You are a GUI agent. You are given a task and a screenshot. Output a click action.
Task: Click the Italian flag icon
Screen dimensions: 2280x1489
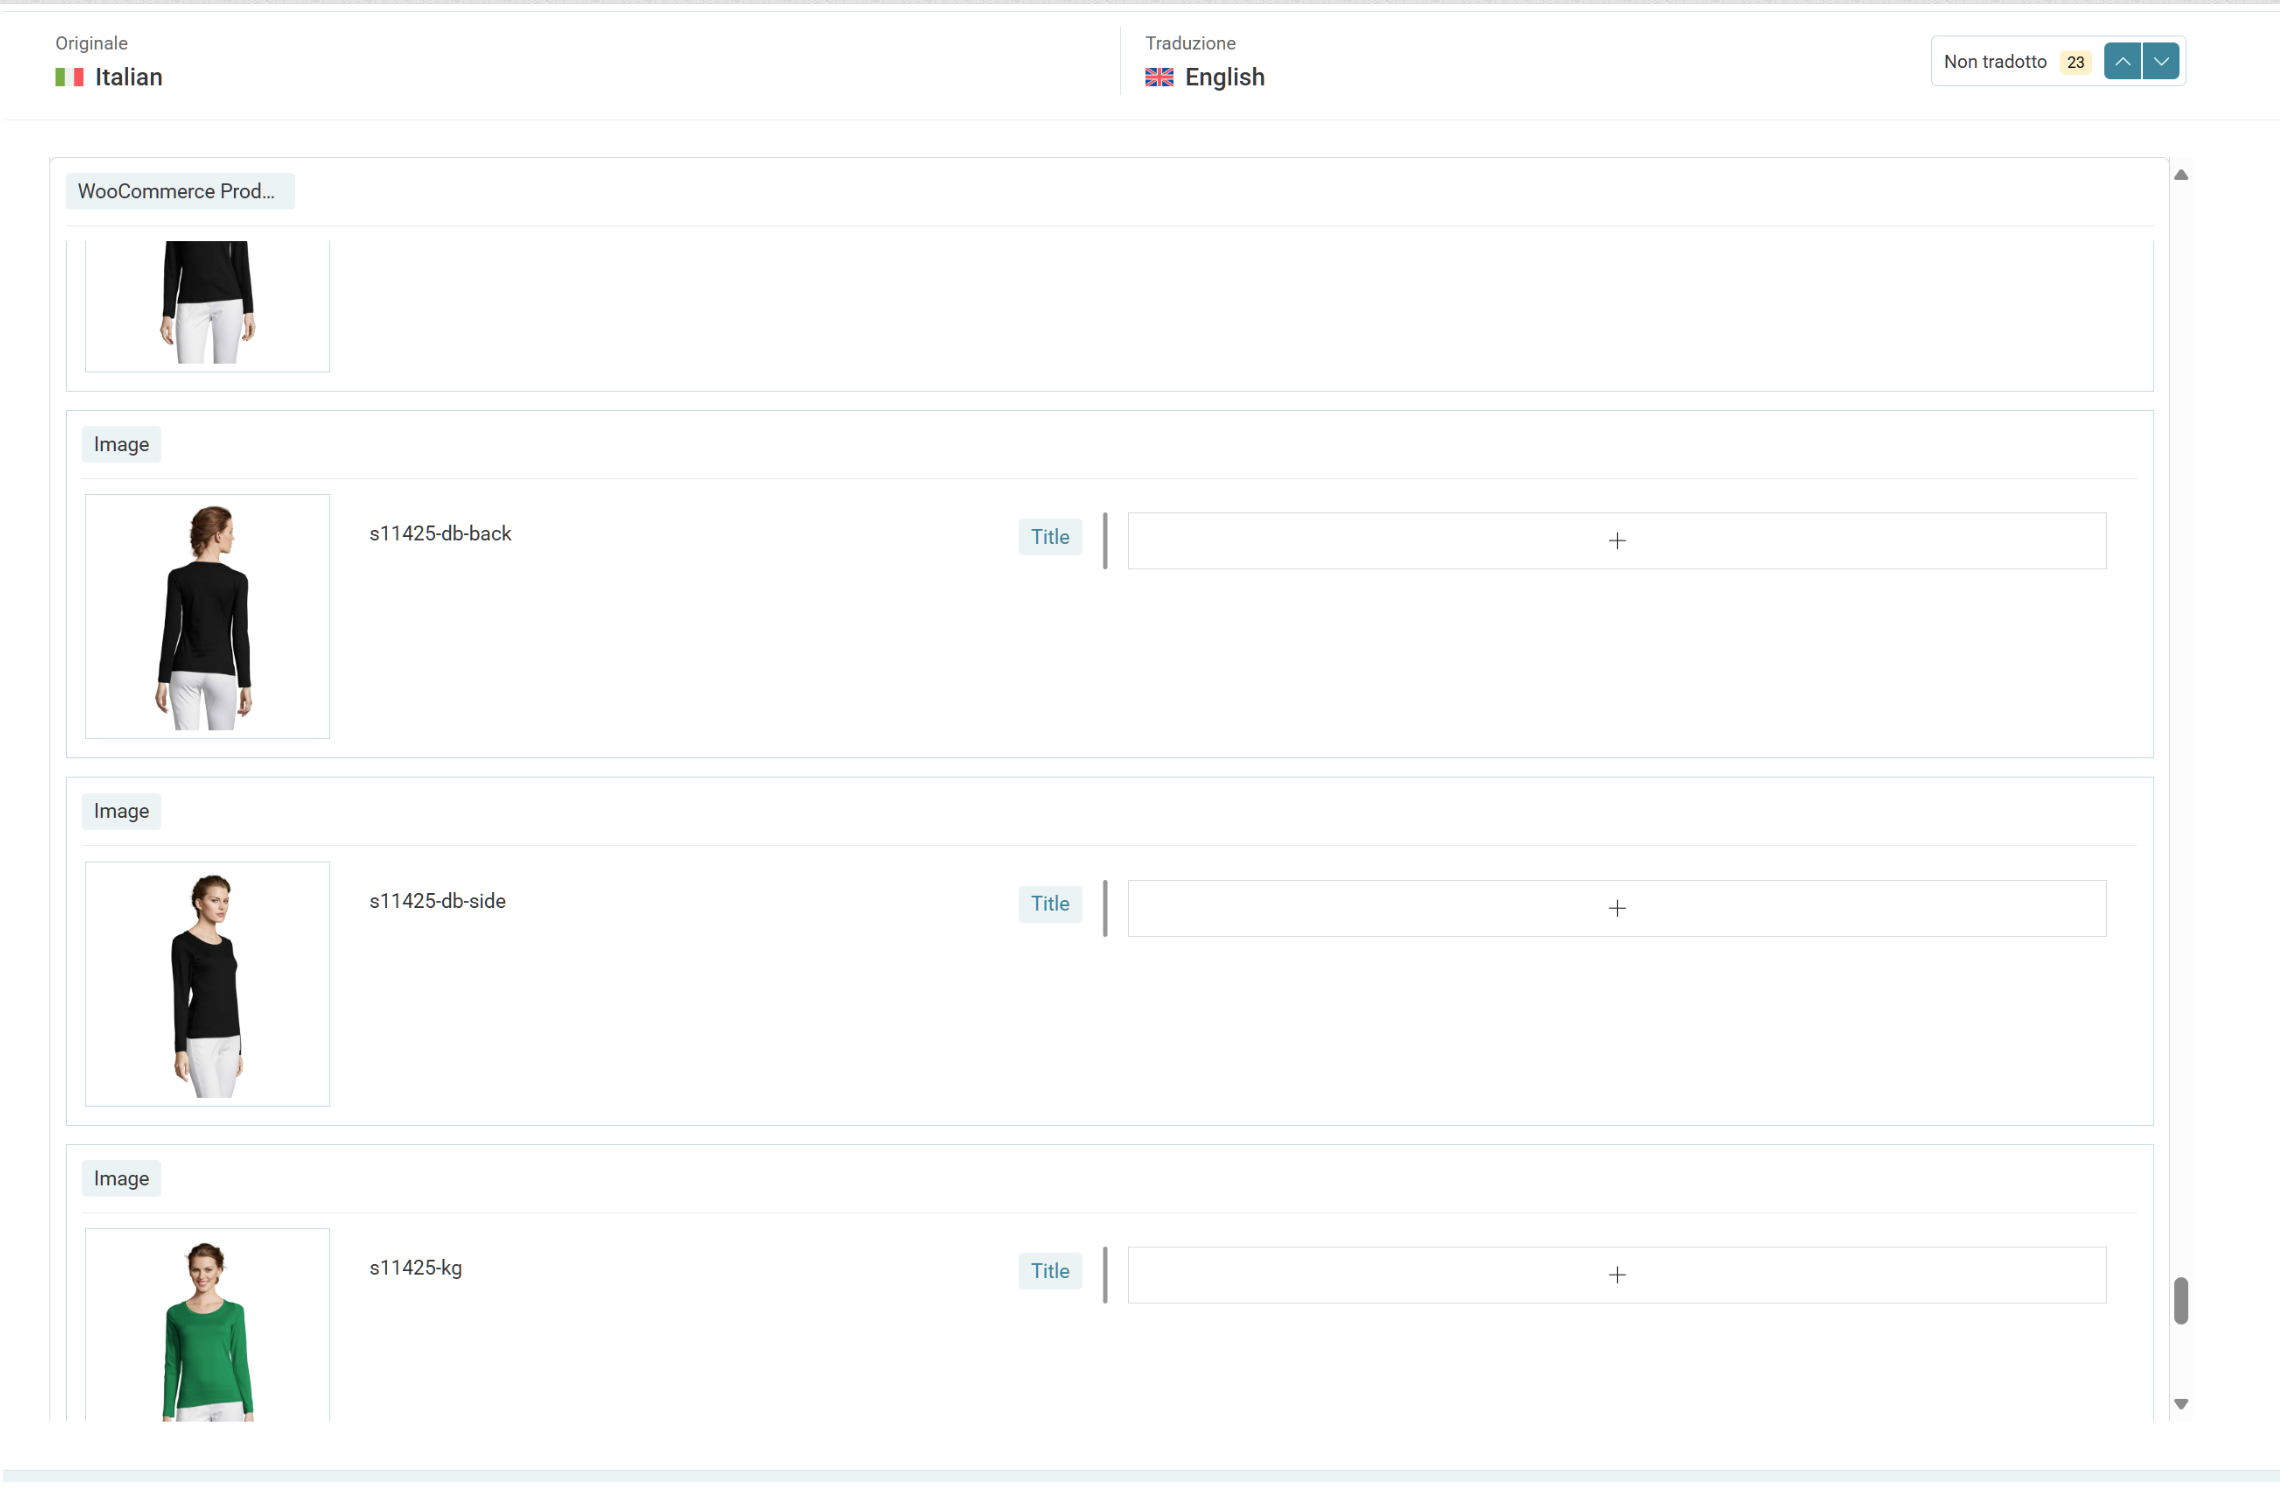click(x=69, y=77)
